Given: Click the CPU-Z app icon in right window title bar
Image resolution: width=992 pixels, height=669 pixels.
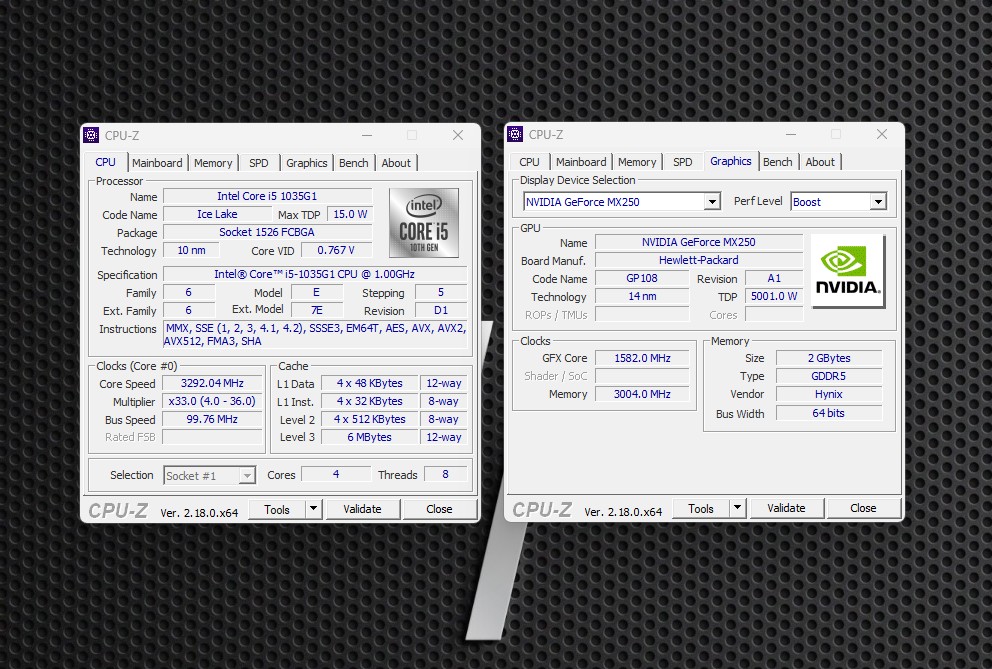Looking at the screenshot, I should pos(516,134).
